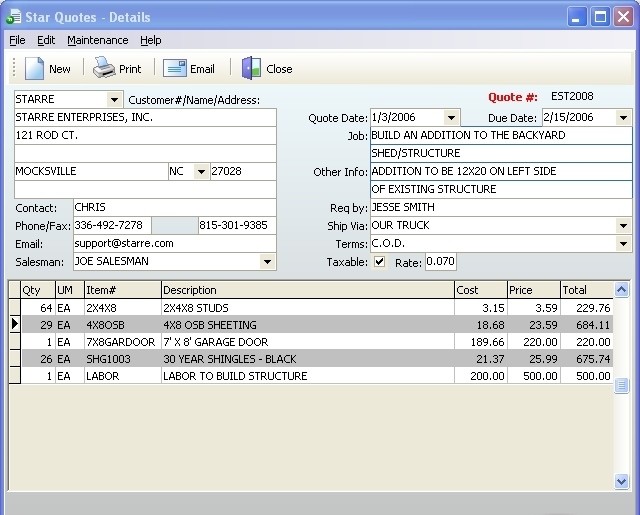Open the File menu
640x515 pixels.
point(17,40)
